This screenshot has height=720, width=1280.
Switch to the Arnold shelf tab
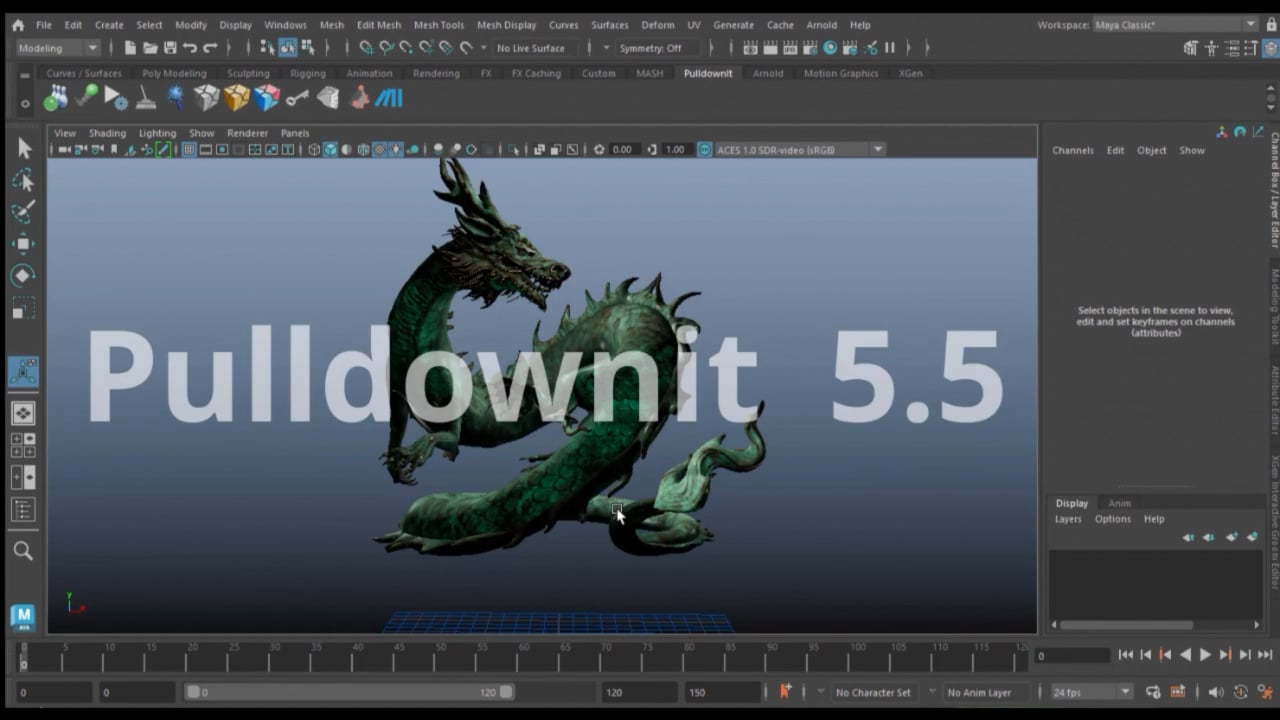point(767,73)
